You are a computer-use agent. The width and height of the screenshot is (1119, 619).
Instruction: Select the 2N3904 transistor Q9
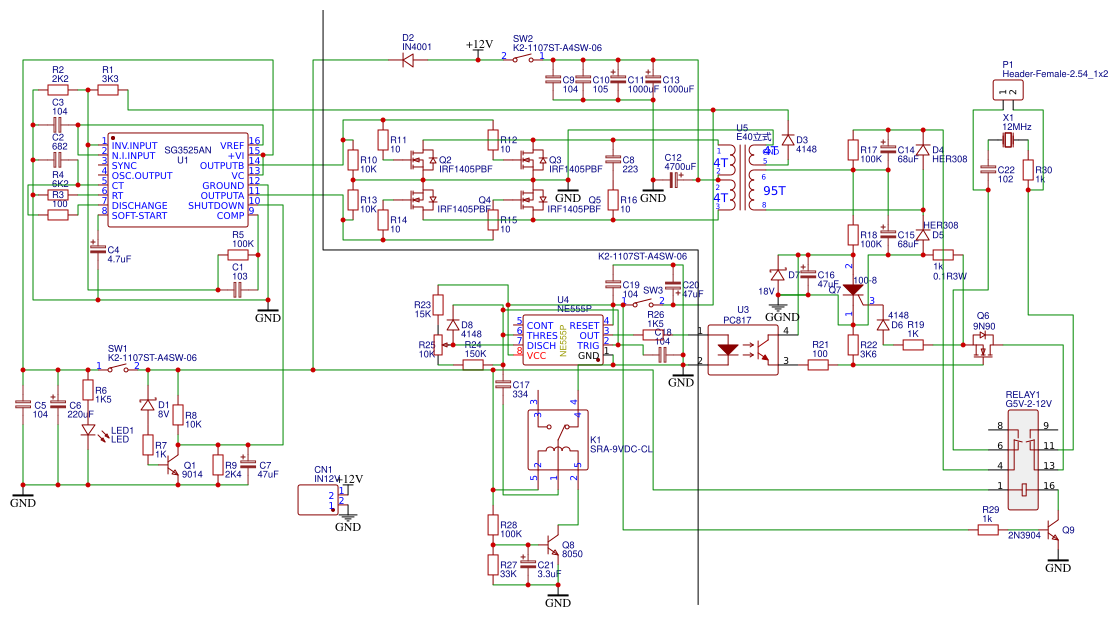pos(1051,533)
